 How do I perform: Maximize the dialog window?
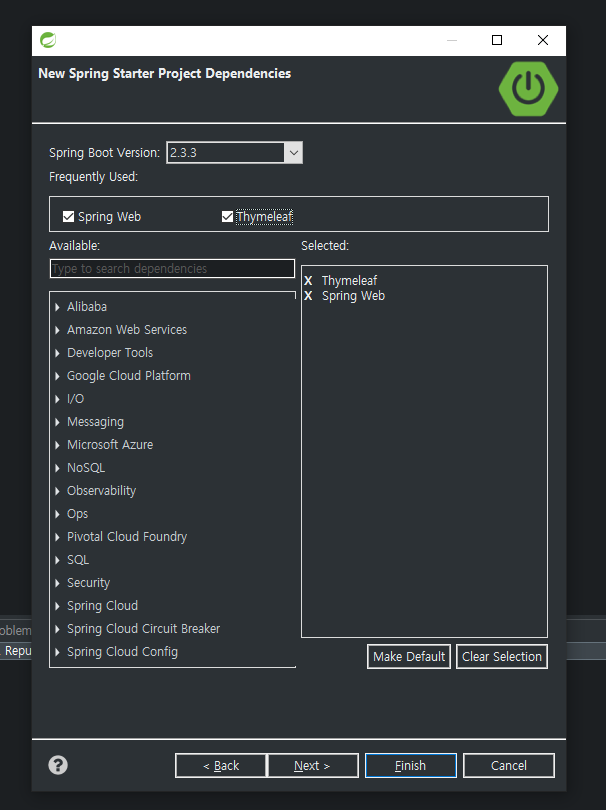pyautogui.click(x=497, y=40)
